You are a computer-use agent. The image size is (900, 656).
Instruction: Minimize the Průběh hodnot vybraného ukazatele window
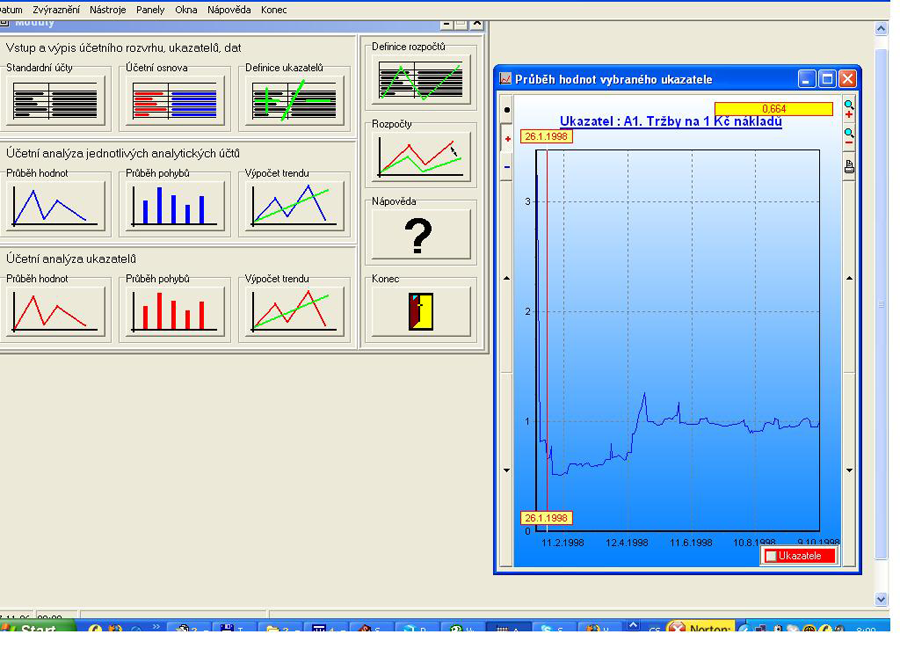click(806, 79)
